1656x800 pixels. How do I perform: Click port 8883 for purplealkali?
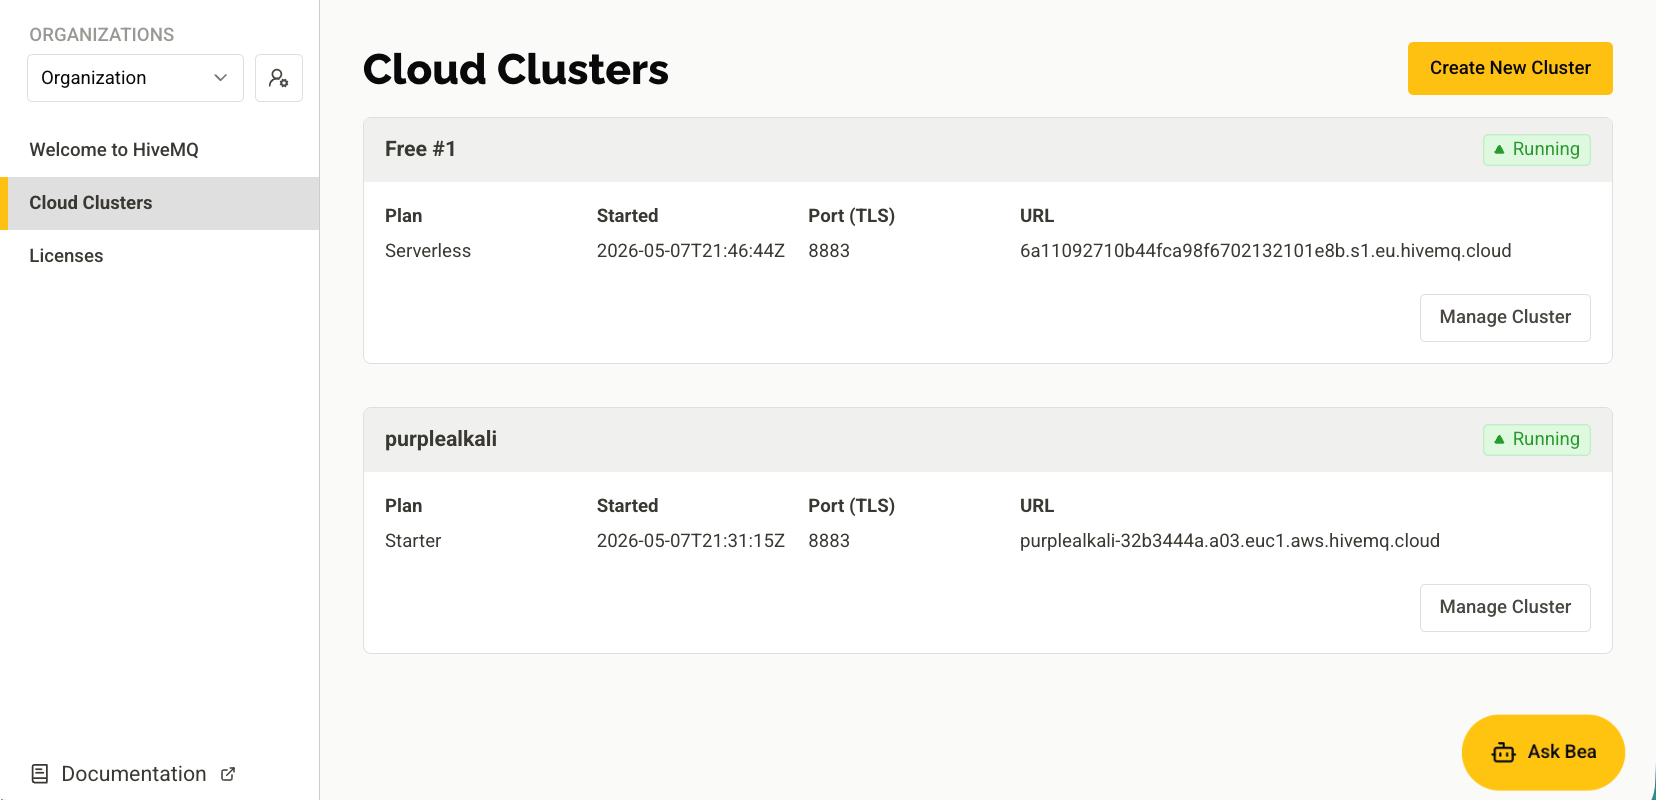pos(829,541)
